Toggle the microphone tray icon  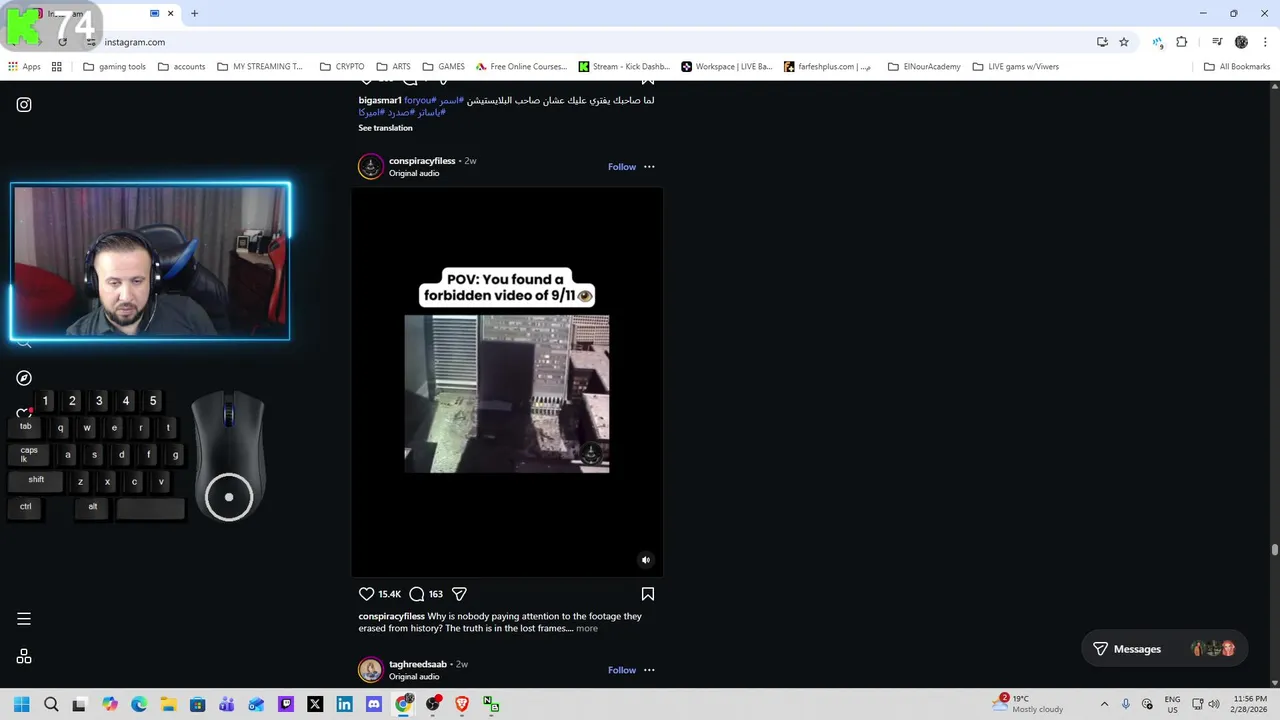(x=1126, y=704)
